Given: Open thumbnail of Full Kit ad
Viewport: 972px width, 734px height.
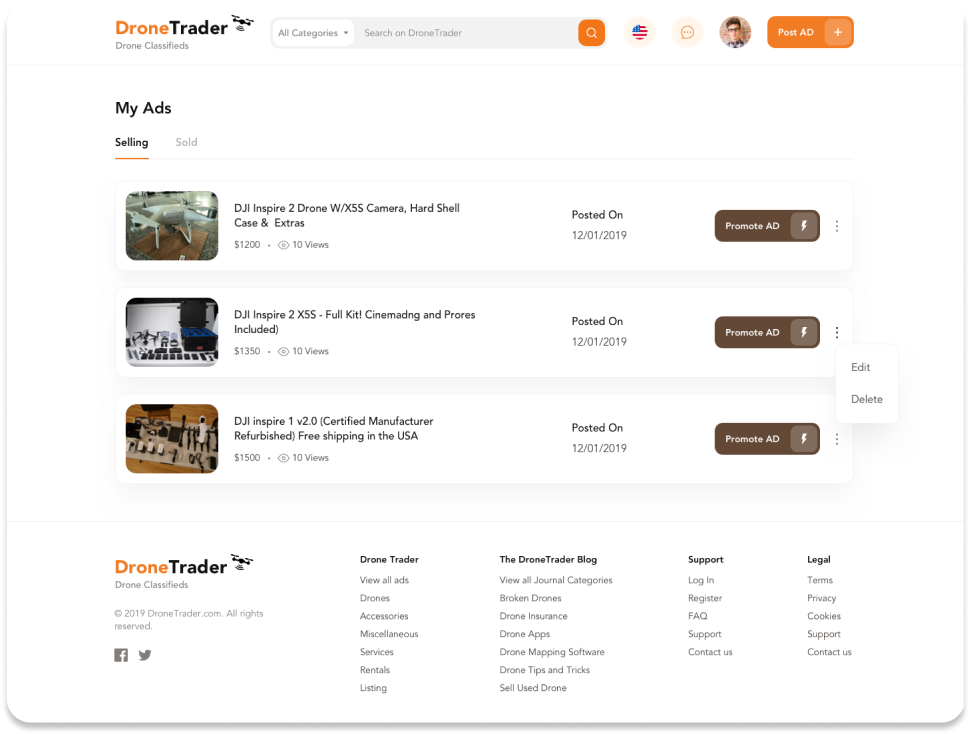Looking at the screenshot, I should click(172, 332).
